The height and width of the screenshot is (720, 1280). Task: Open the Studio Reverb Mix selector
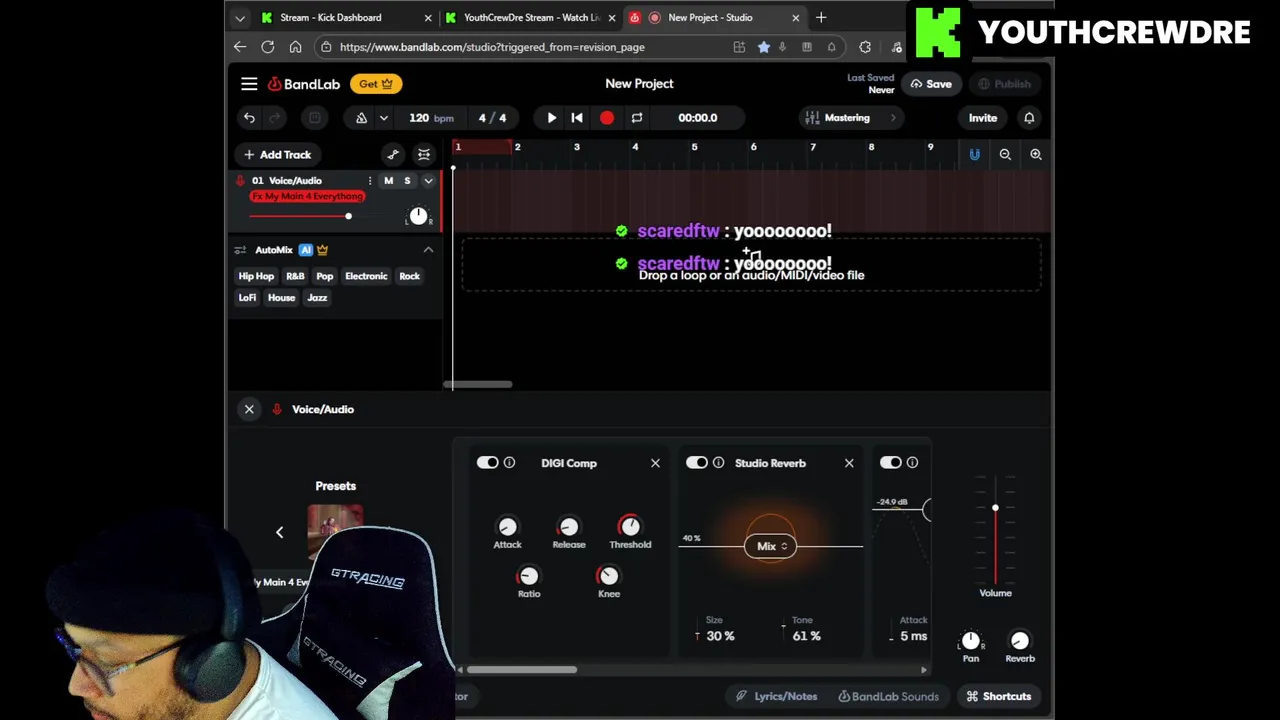tap(770, 546)
